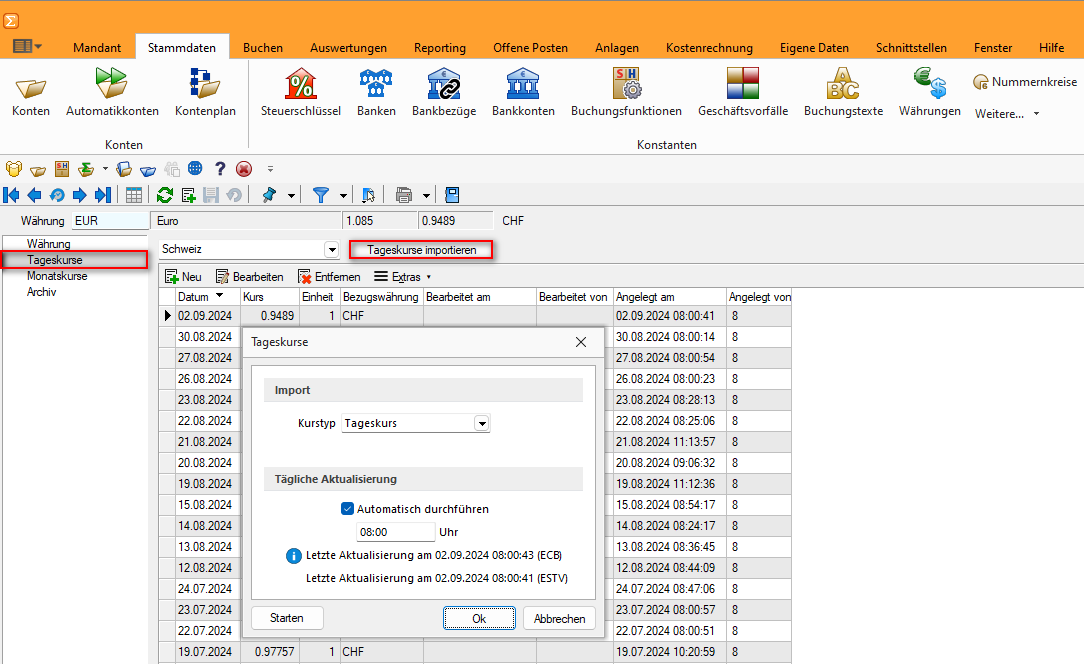
Task: Click the red circle X quick-access icon
Action: 243,169
